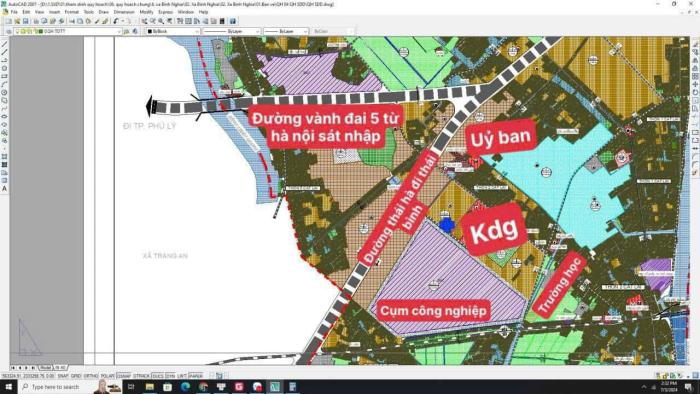
Task: Toggle OSNAP in status bar
Action: [124, 376]
